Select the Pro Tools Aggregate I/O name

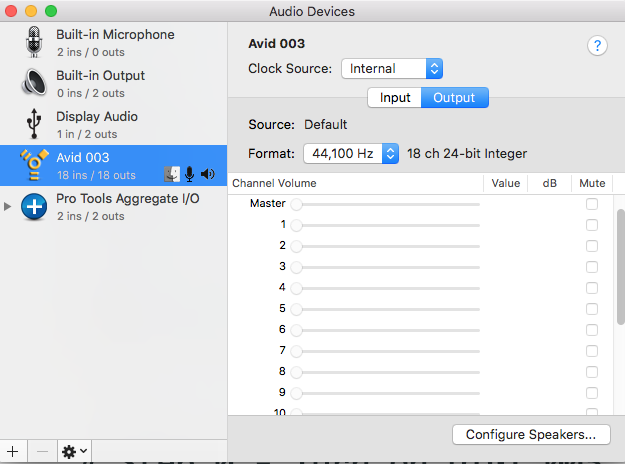pos(128,199)
